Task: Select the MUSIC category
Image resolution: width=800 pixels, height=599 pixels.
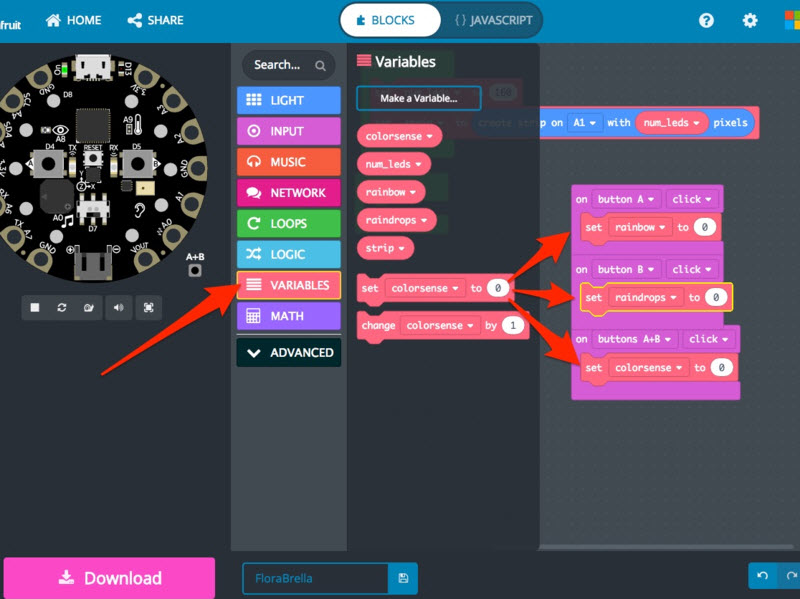Action: 288,162
